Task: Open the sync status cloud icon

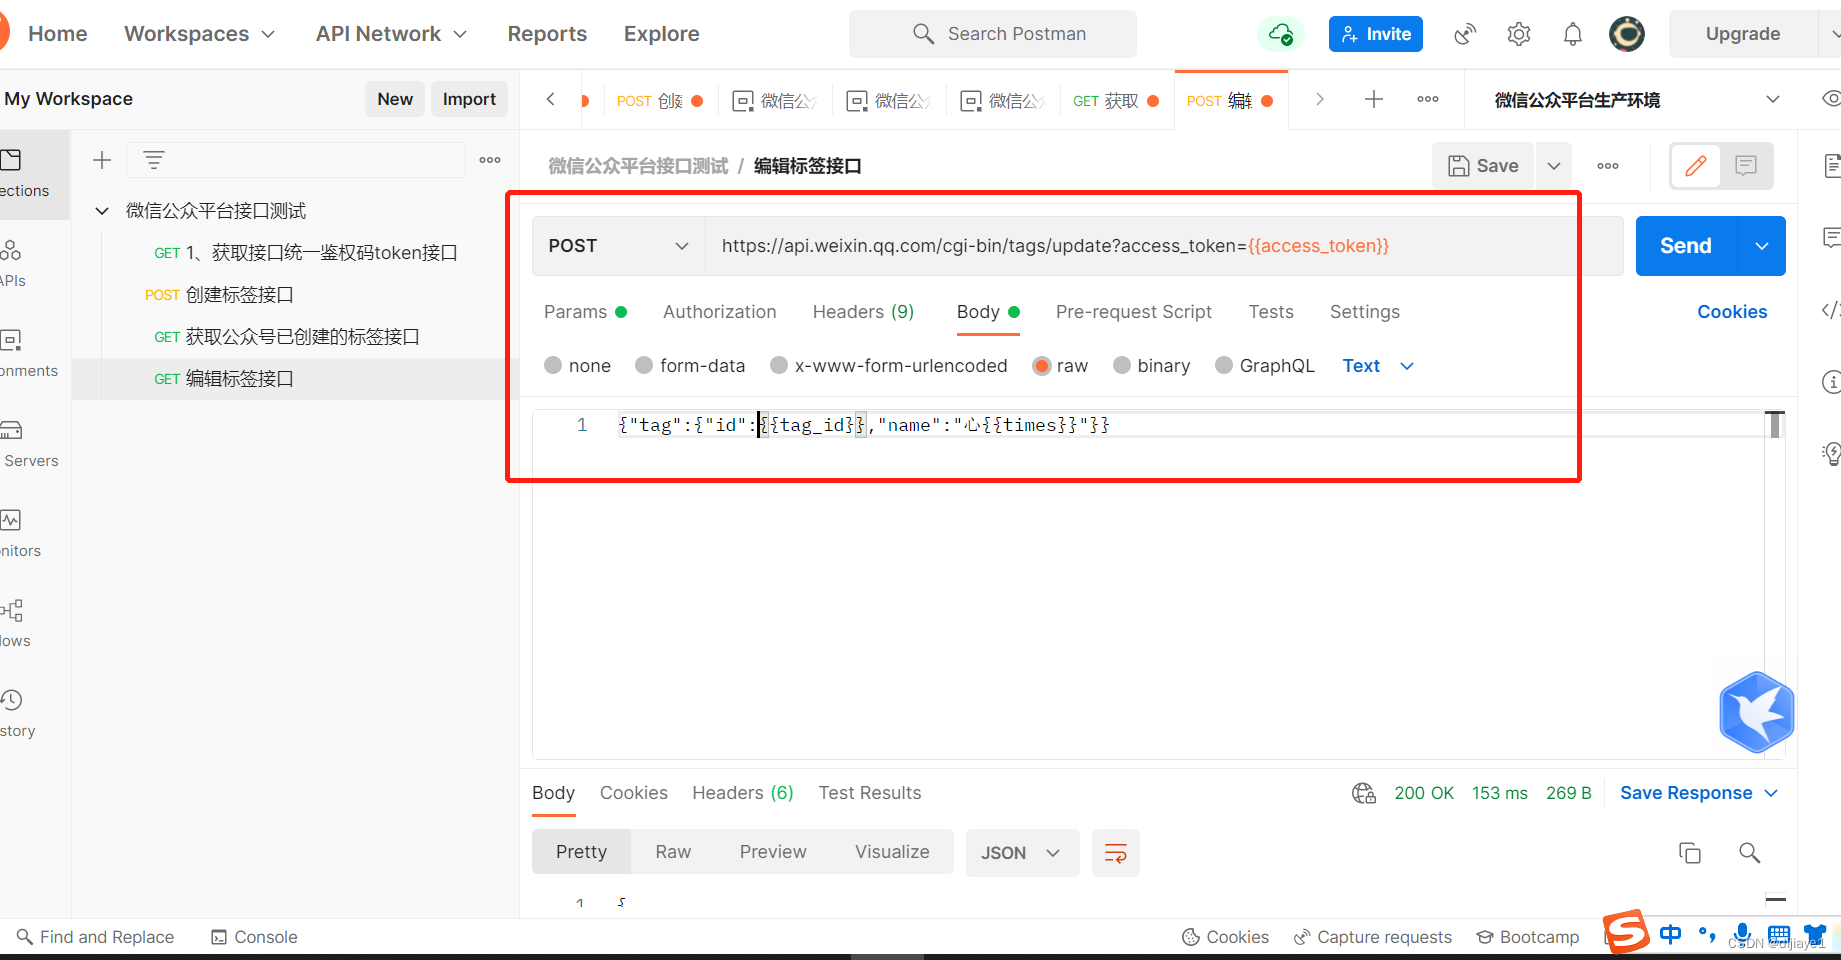Action: (1281, 34)
